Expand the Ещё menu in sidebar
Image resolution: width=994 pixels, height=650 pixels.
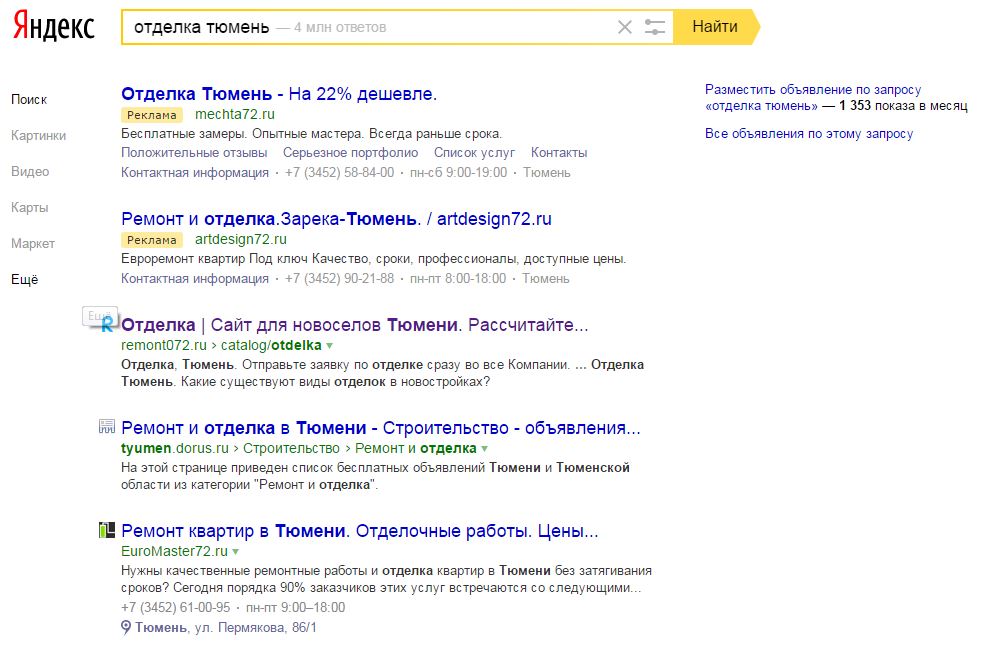[25, 280]
